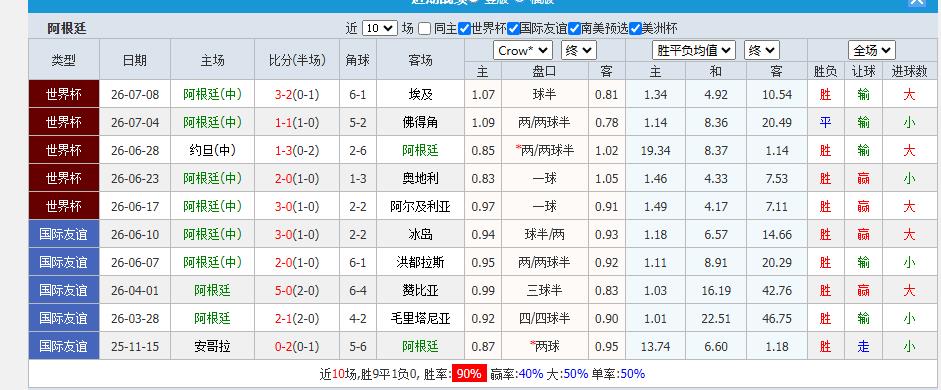The width and height of the screenshot is (941, 390).
Task: Open the 1-3(0-2) score of 约旦 match
Action: [x=297, y=151]
